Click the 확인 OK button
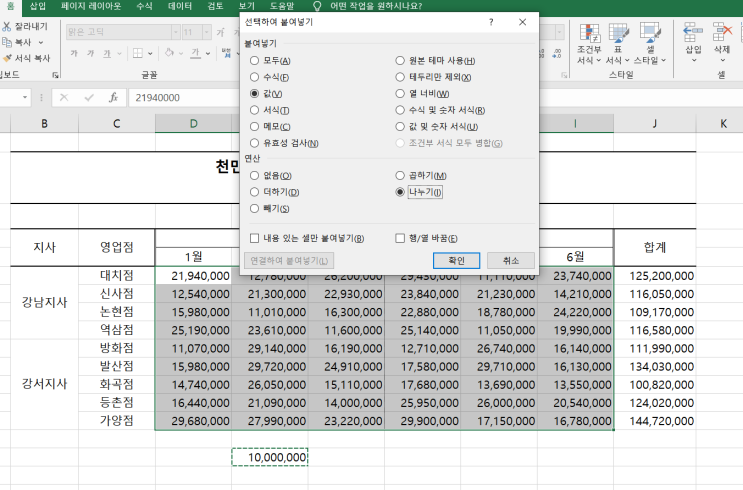The image size is (743, 490). pos(456,261)
